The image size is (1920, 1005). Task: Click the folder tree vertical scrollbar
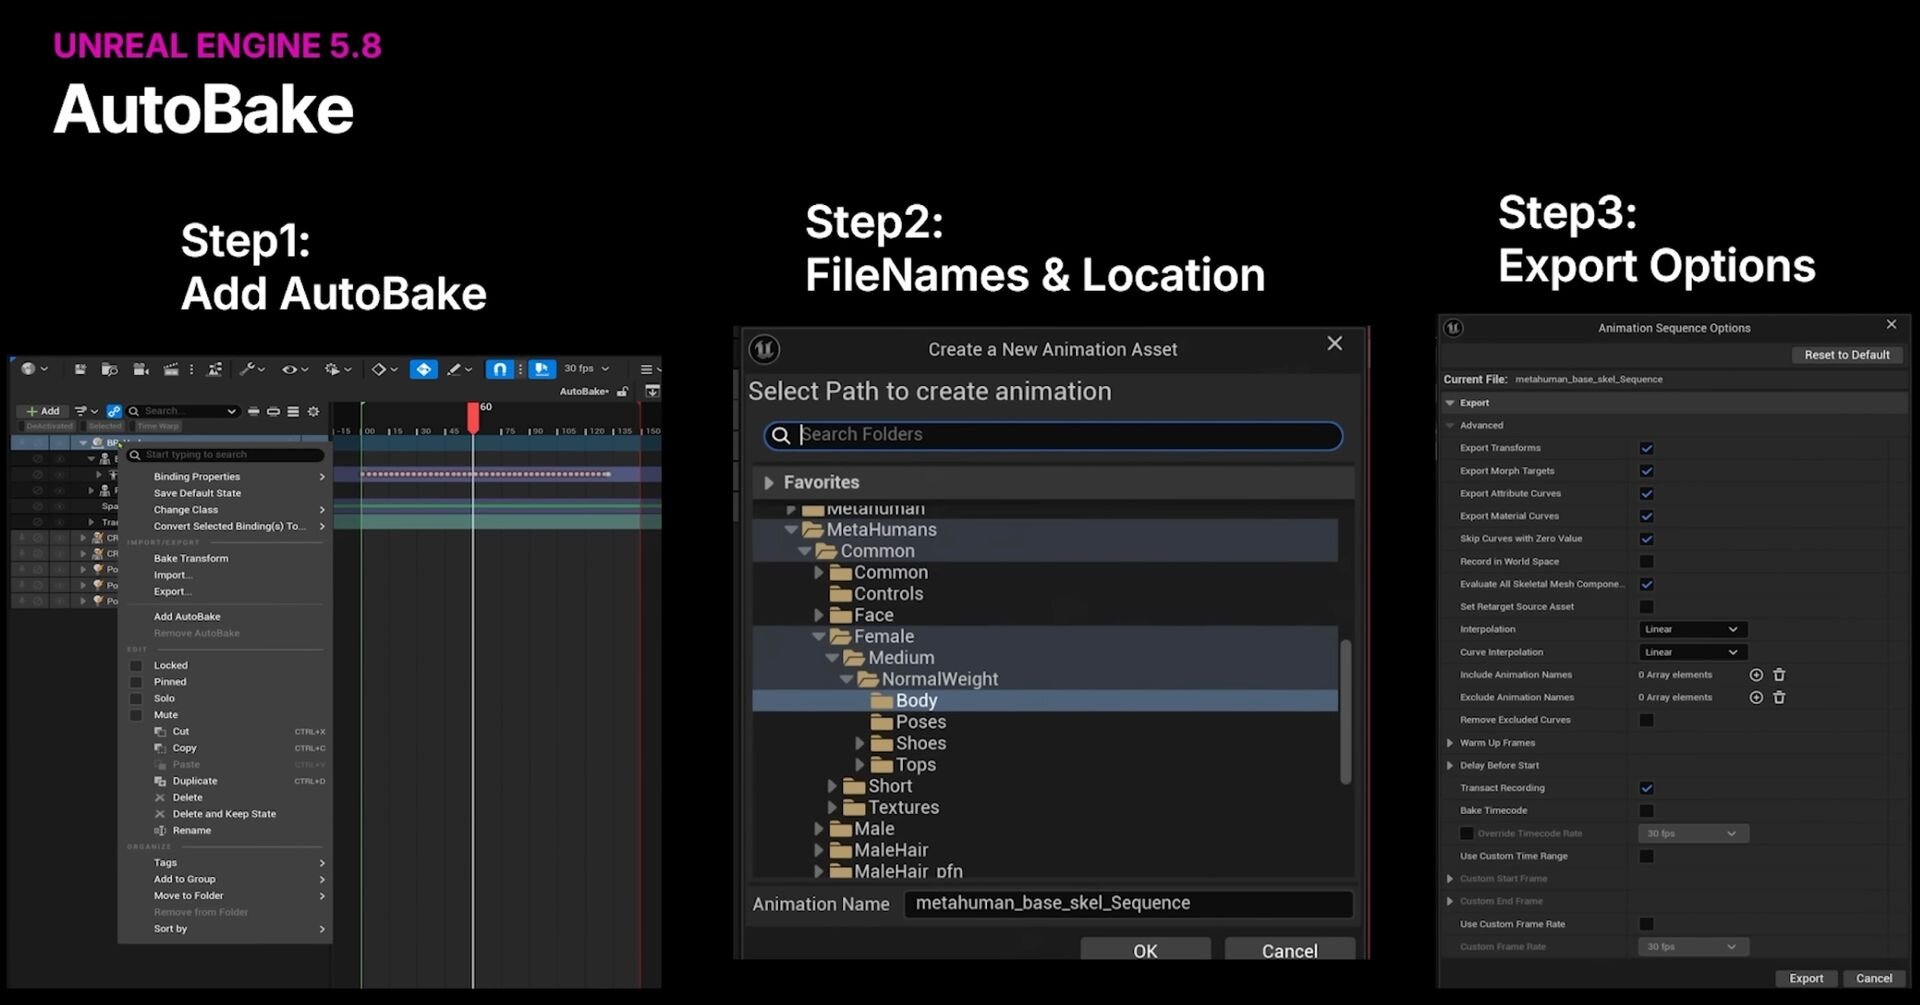click(1346, 712)
